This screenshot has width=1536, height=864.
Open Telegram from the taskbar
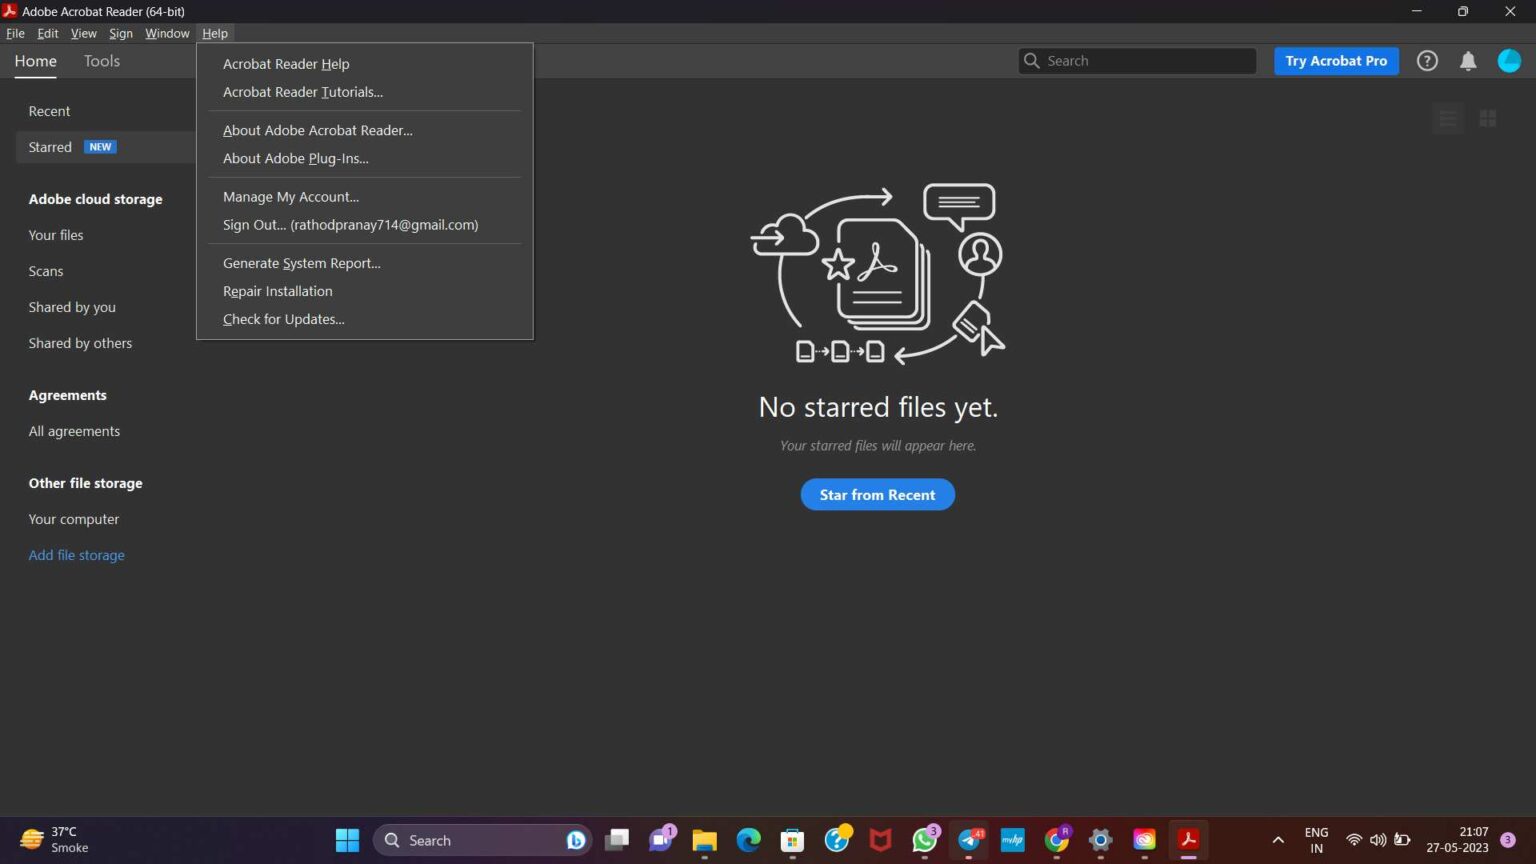pyautogui.click(x=969, y=840)
